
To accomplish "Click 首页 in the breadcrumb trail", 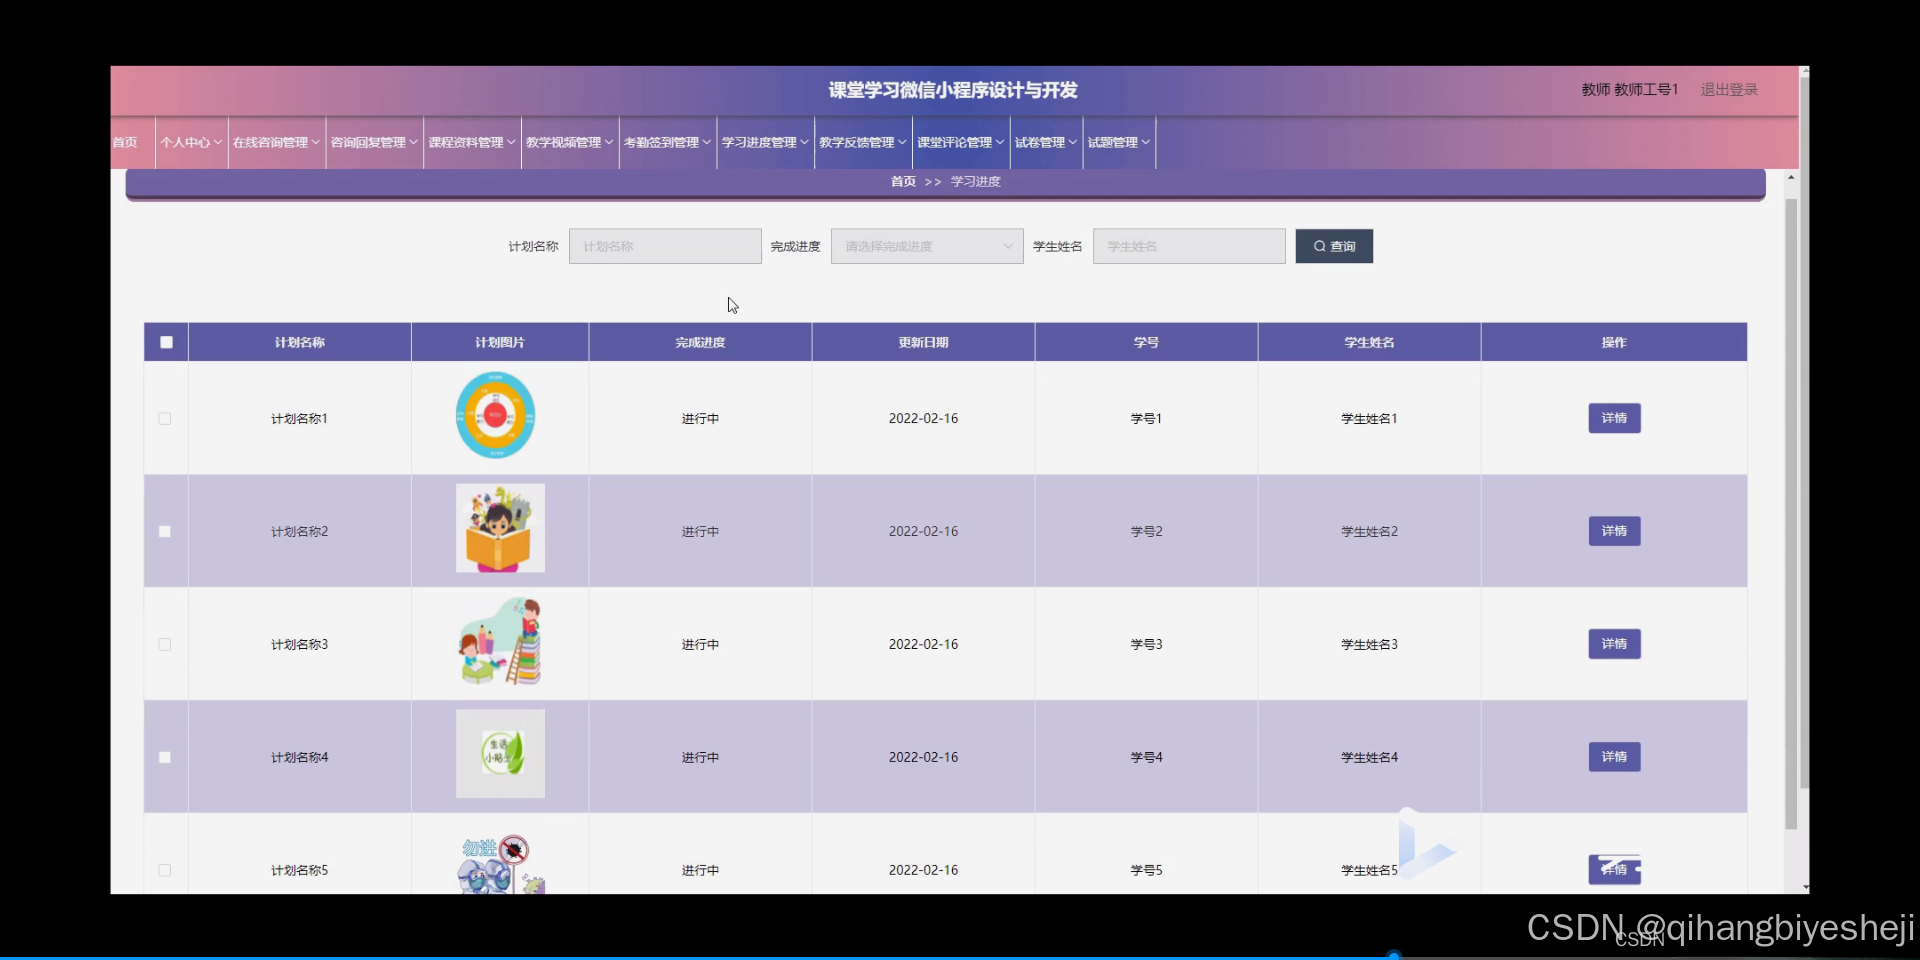I will [x=901, y=181].
